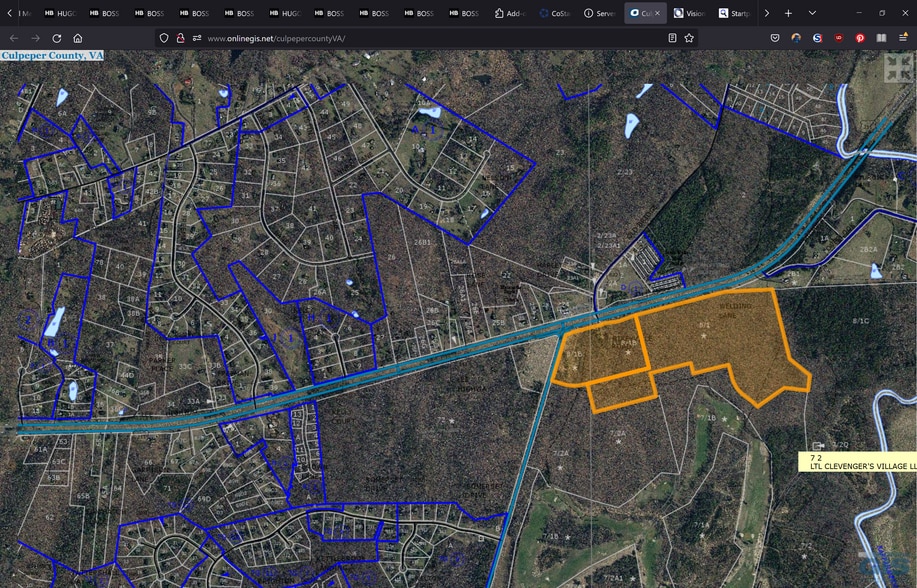The image size is (917, 588).
Task: Toggle reader view in the address bar
Action: pyautogui.click(x=673, y=38)
